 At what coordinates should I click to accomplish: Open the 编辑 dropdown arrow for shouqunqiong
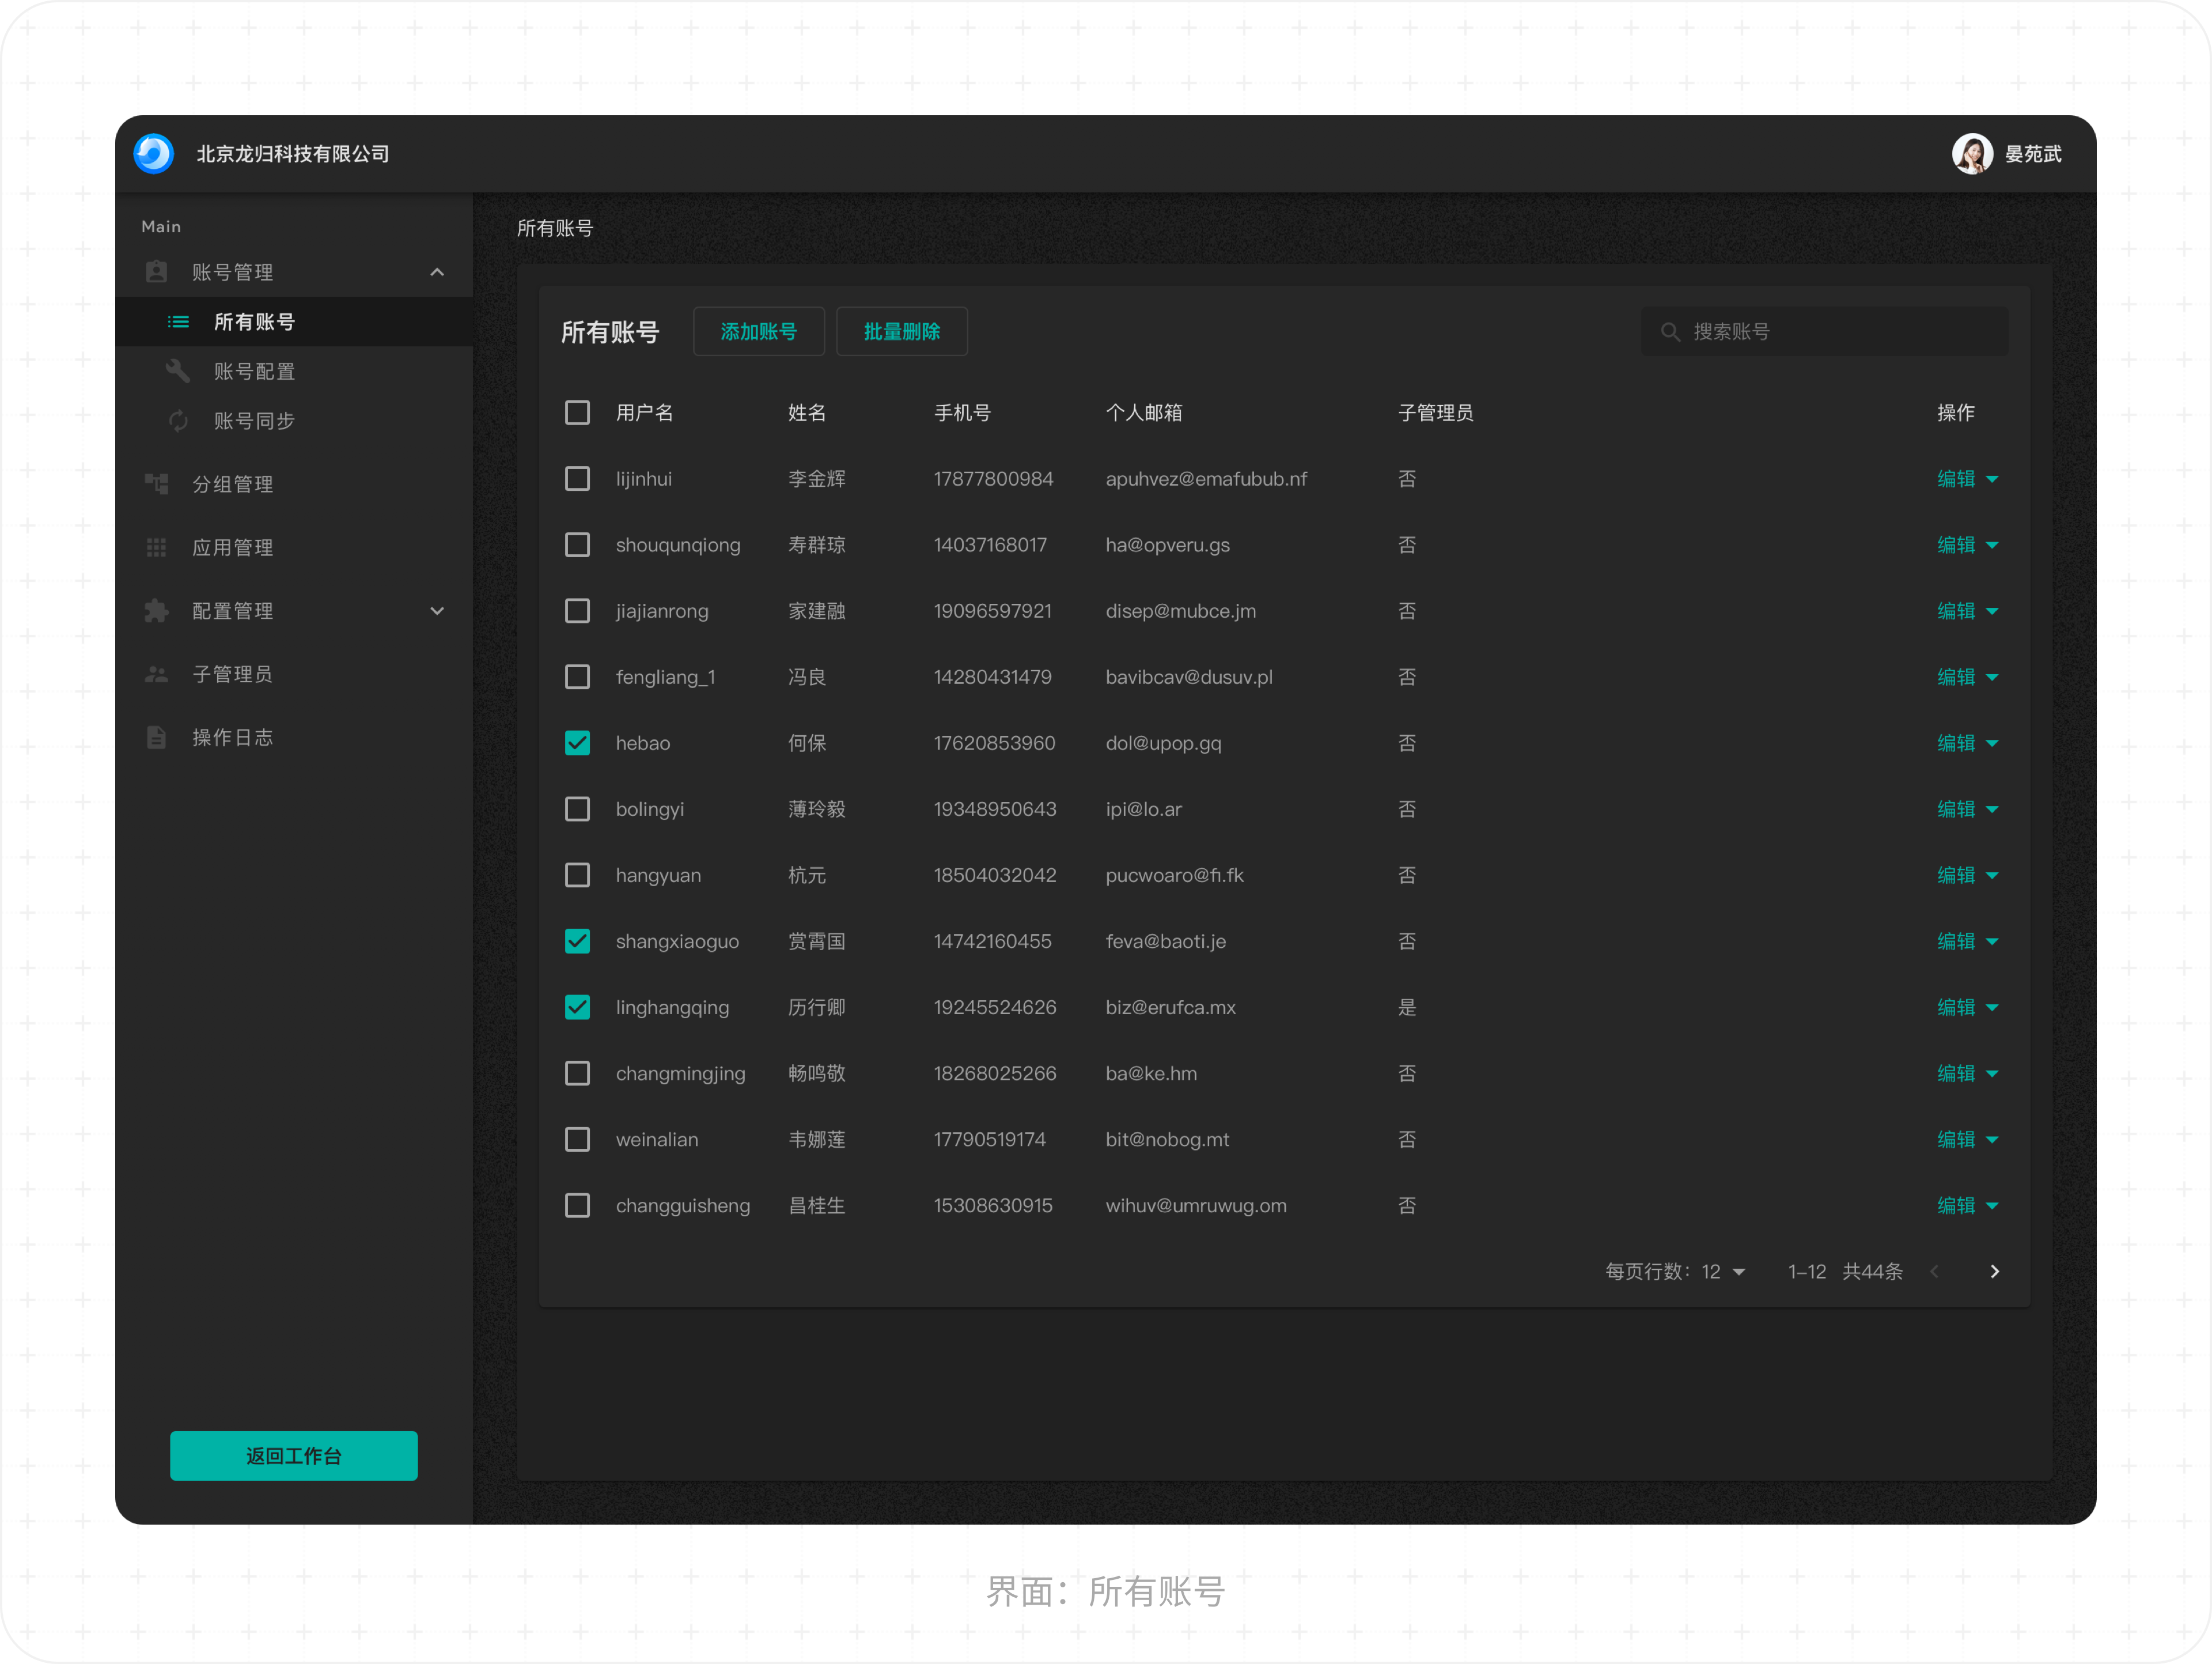pos(1992,546)
